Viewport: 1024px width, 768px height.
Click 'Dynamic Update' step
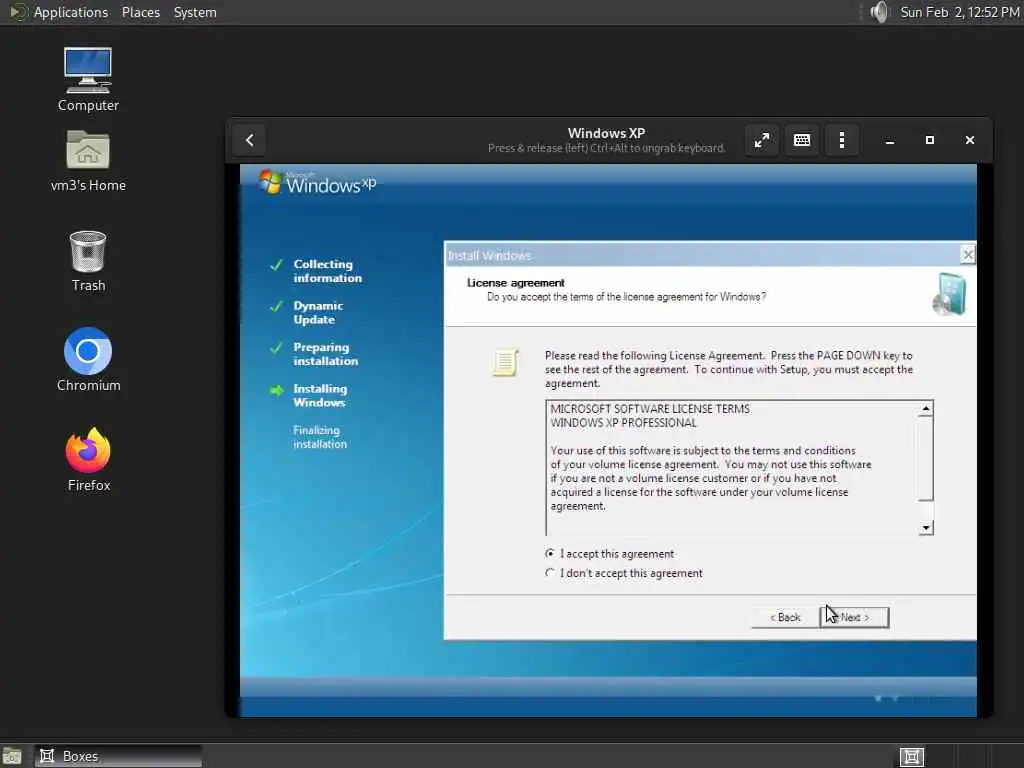point(318,313)
